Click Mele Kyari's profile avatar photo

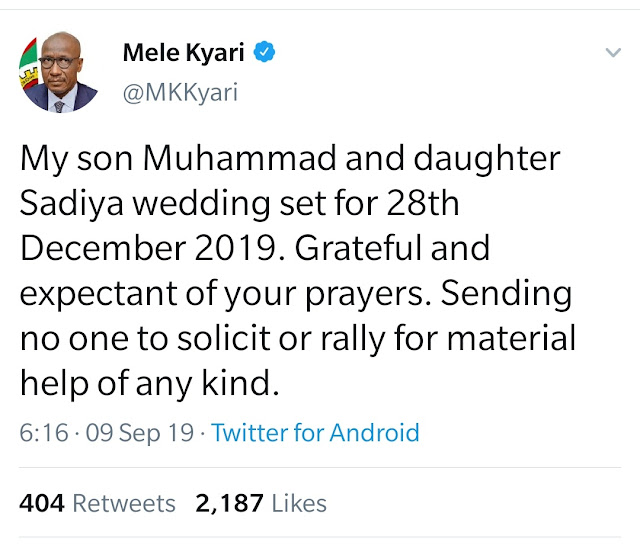click(x=59, y=70)
